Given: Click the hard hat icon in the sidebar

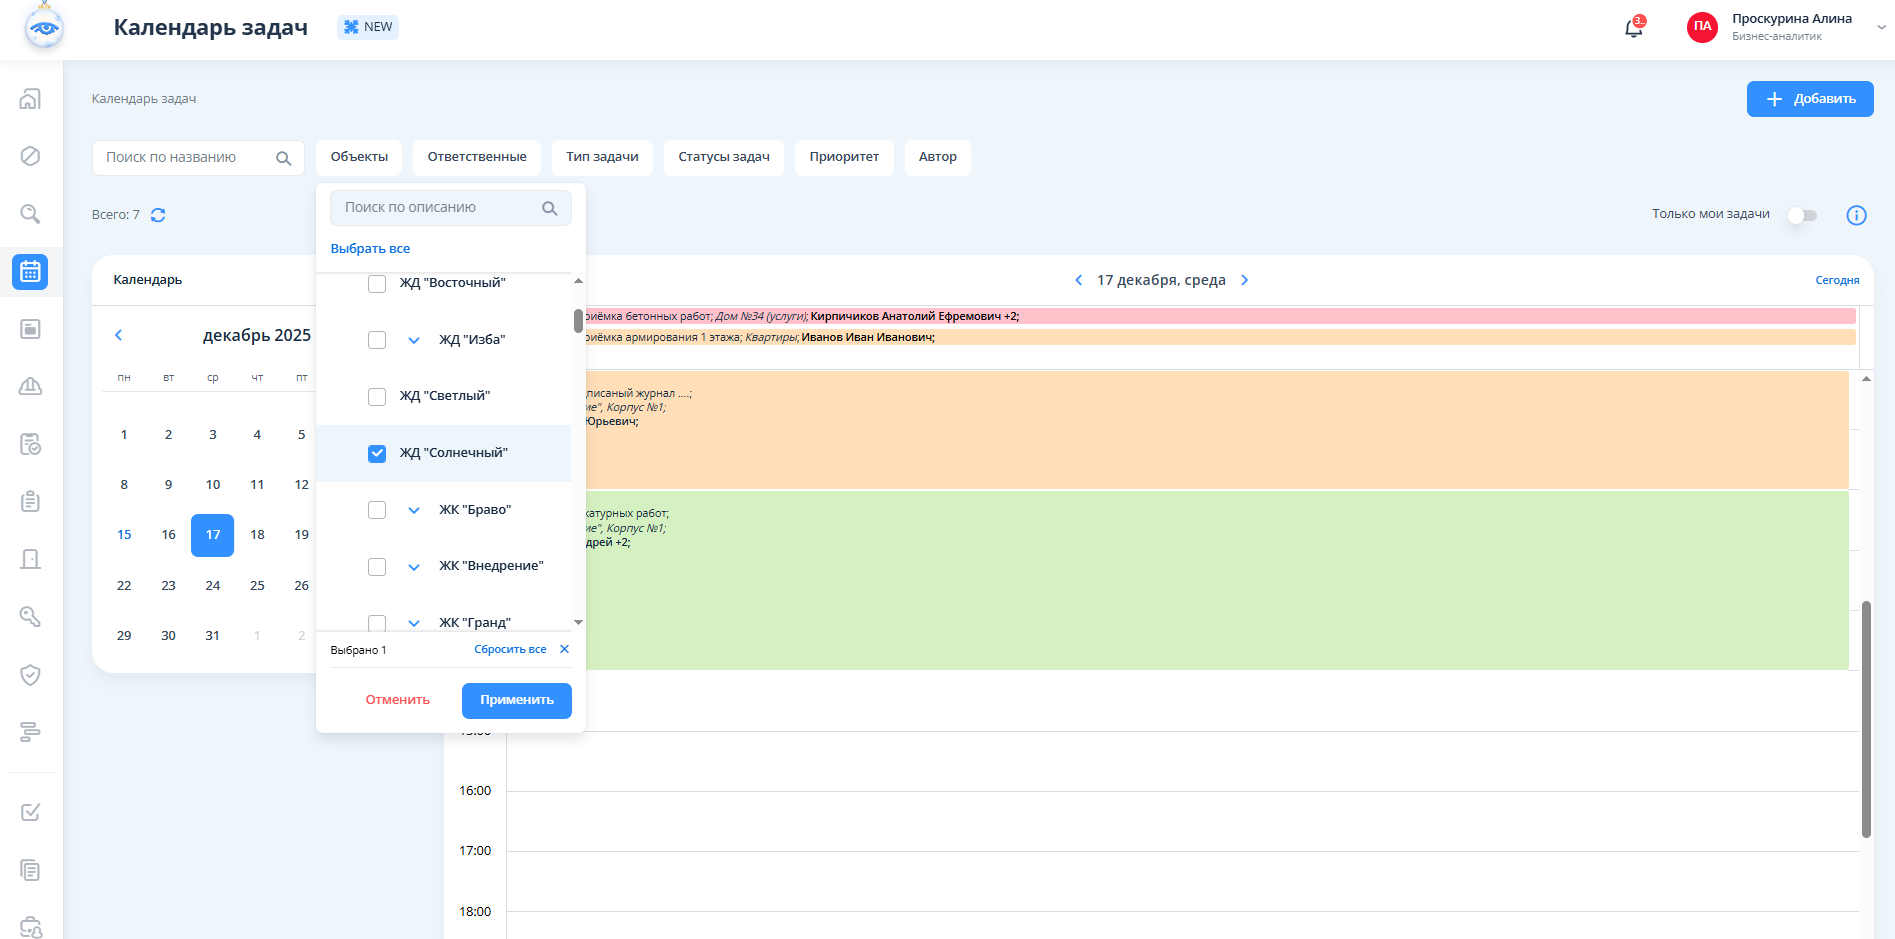Looking at the screenshot, I should (30, 387).
